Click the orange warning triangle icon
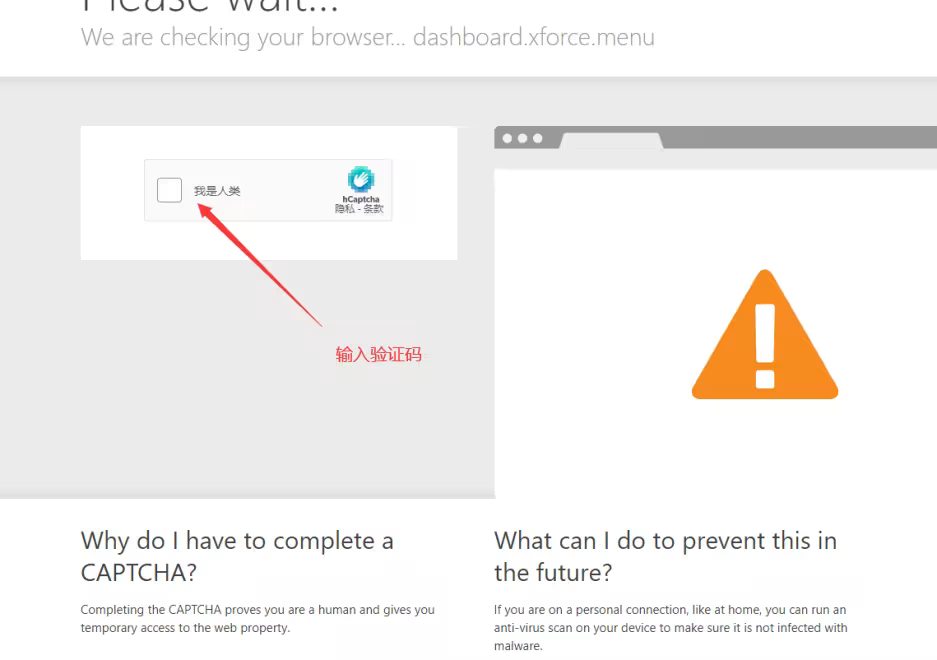Screen dimensions: 937x660 (765, 335)
